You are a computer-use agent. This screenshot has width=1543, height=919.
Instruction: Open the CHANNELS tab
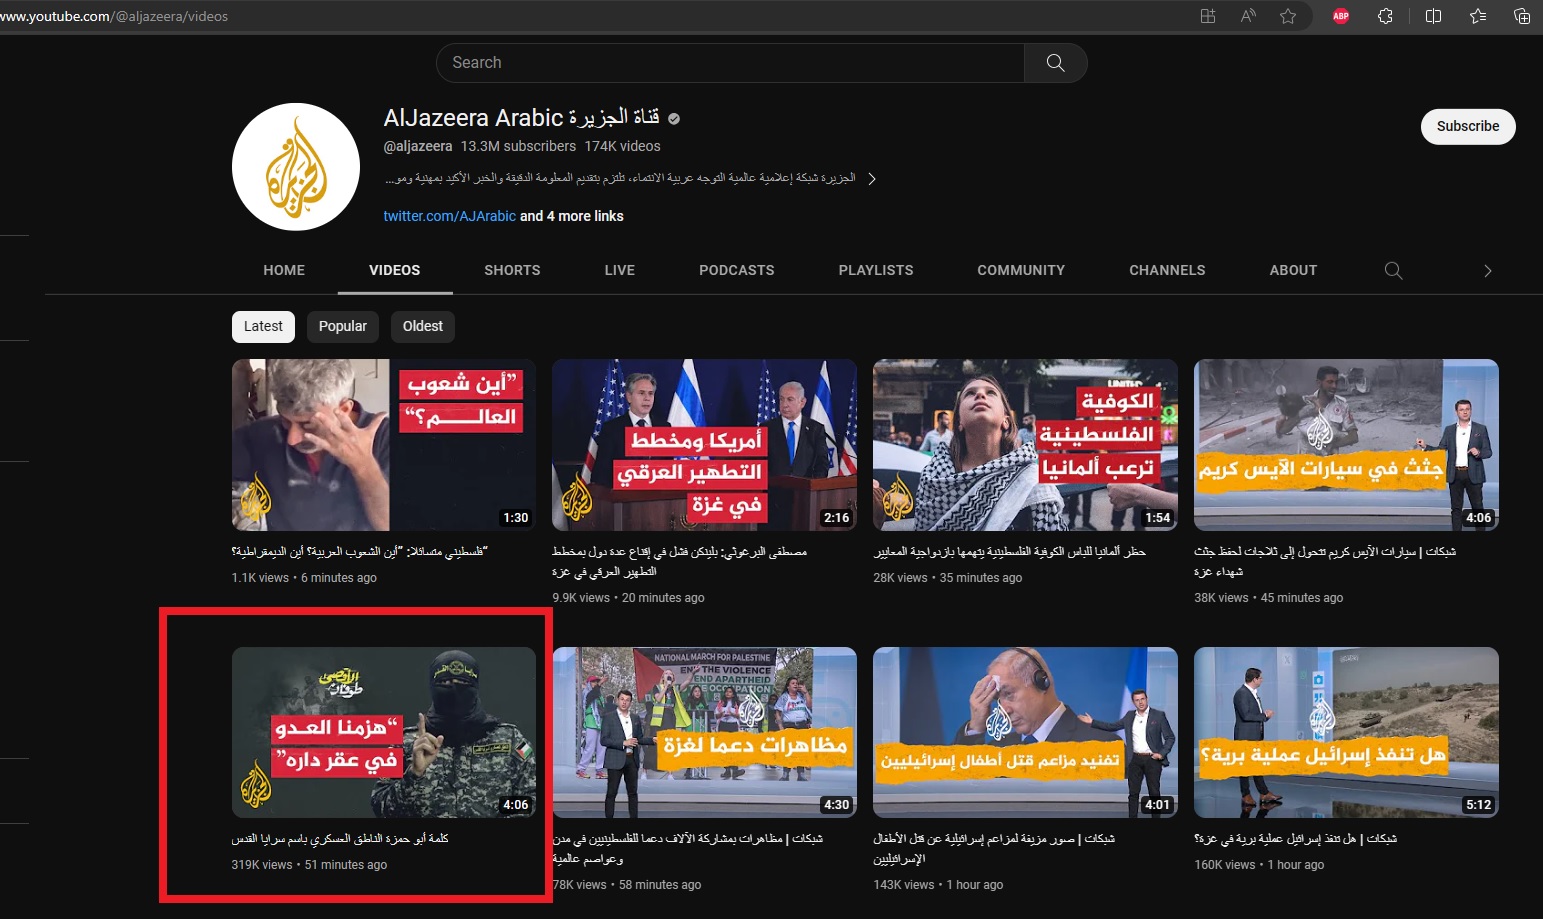click(x=1167, y=270)
